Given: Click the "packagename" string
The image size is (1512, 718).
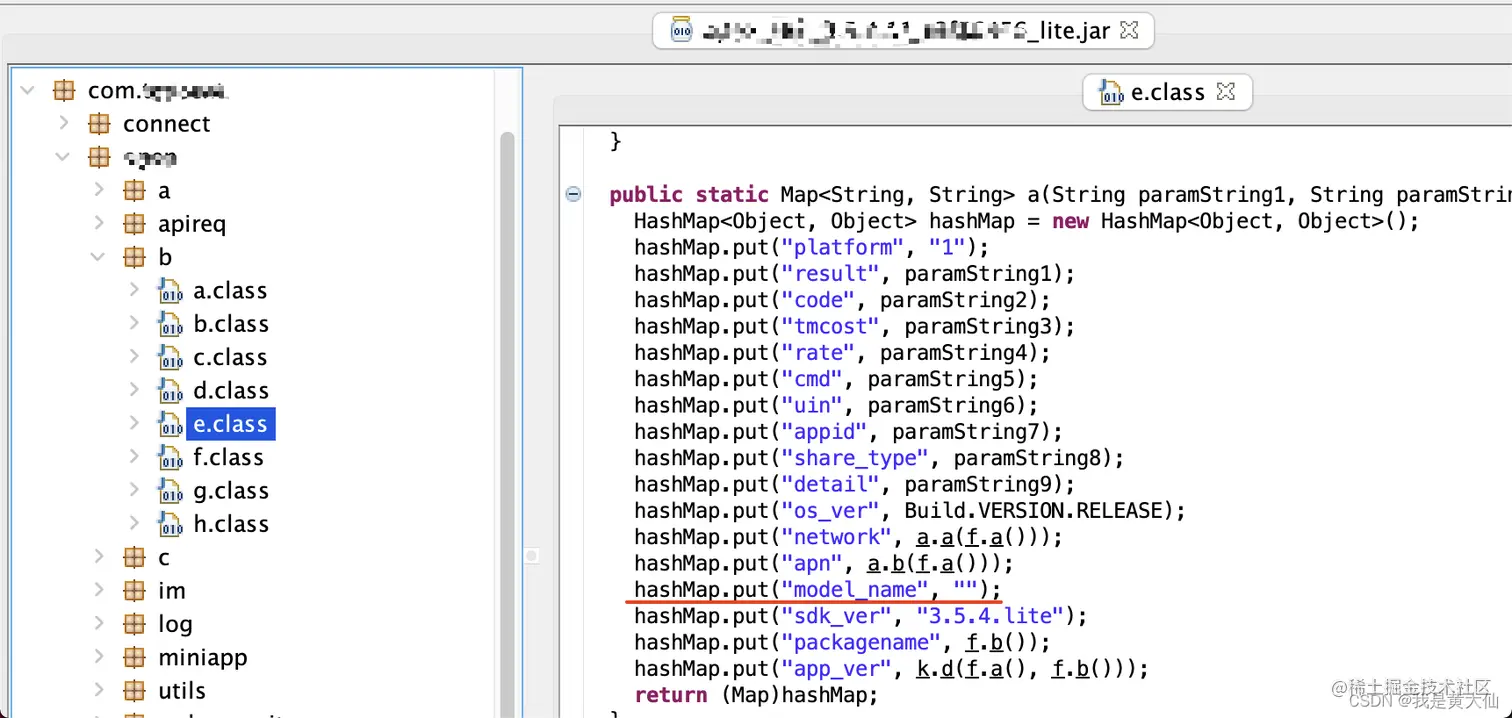Looking at the screenshot, I should (x=861, y=641).
